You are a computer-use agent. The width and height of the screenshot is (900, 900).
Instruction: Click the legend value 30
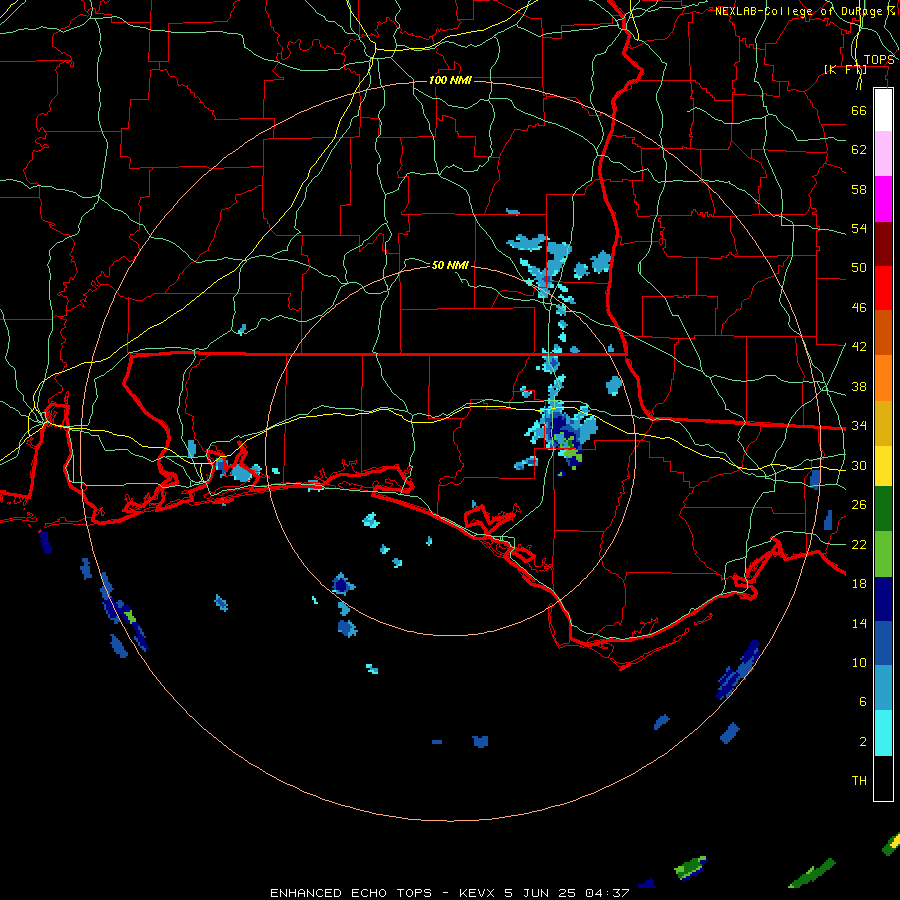pos(859,465)
